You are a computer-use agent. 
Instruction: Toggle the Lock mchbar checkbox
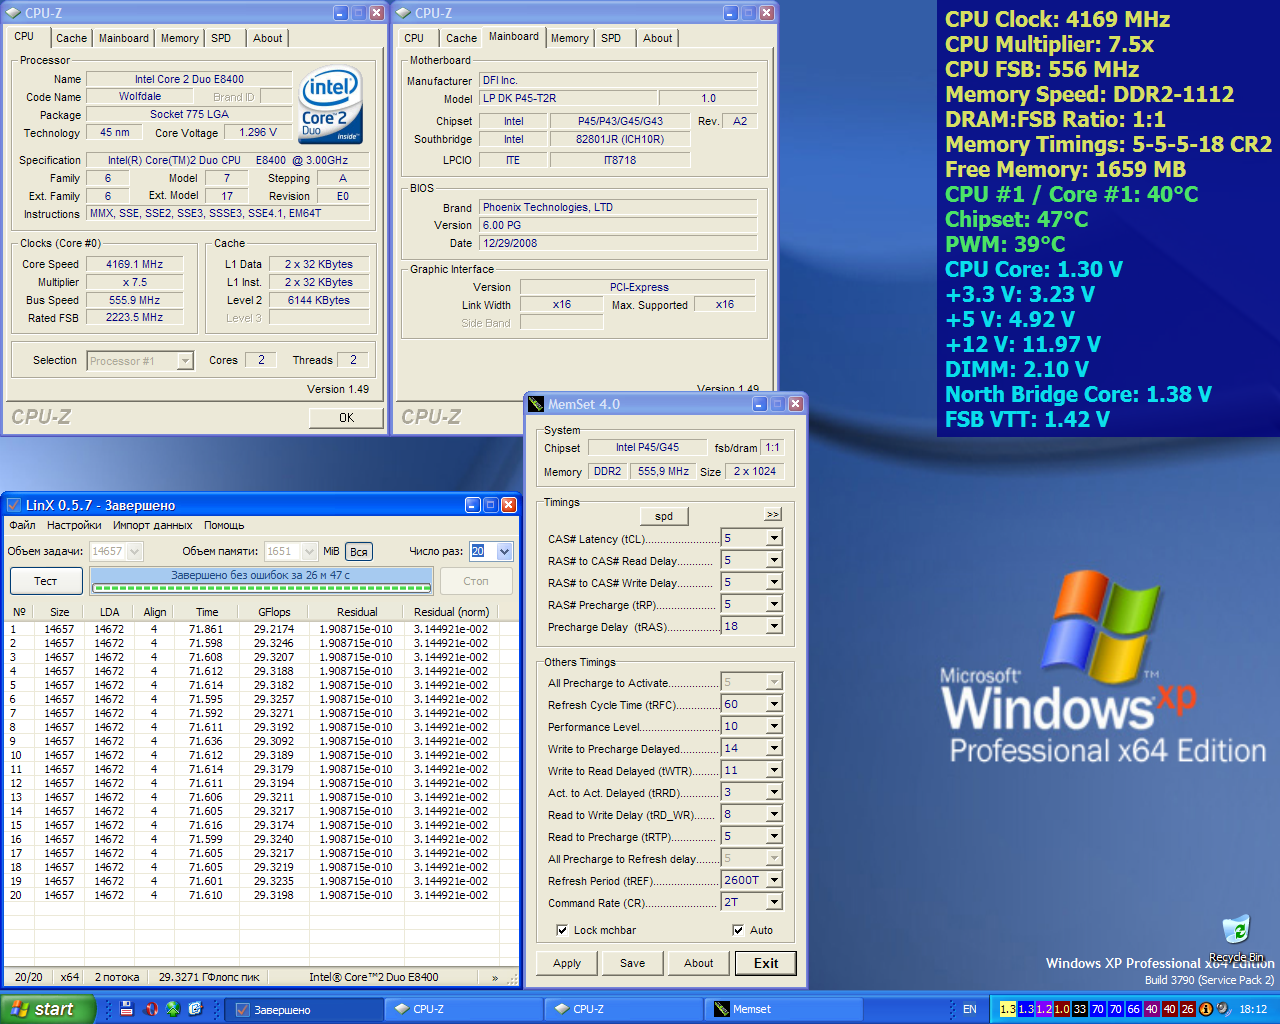pyautogui.click(x=562, y=930)
